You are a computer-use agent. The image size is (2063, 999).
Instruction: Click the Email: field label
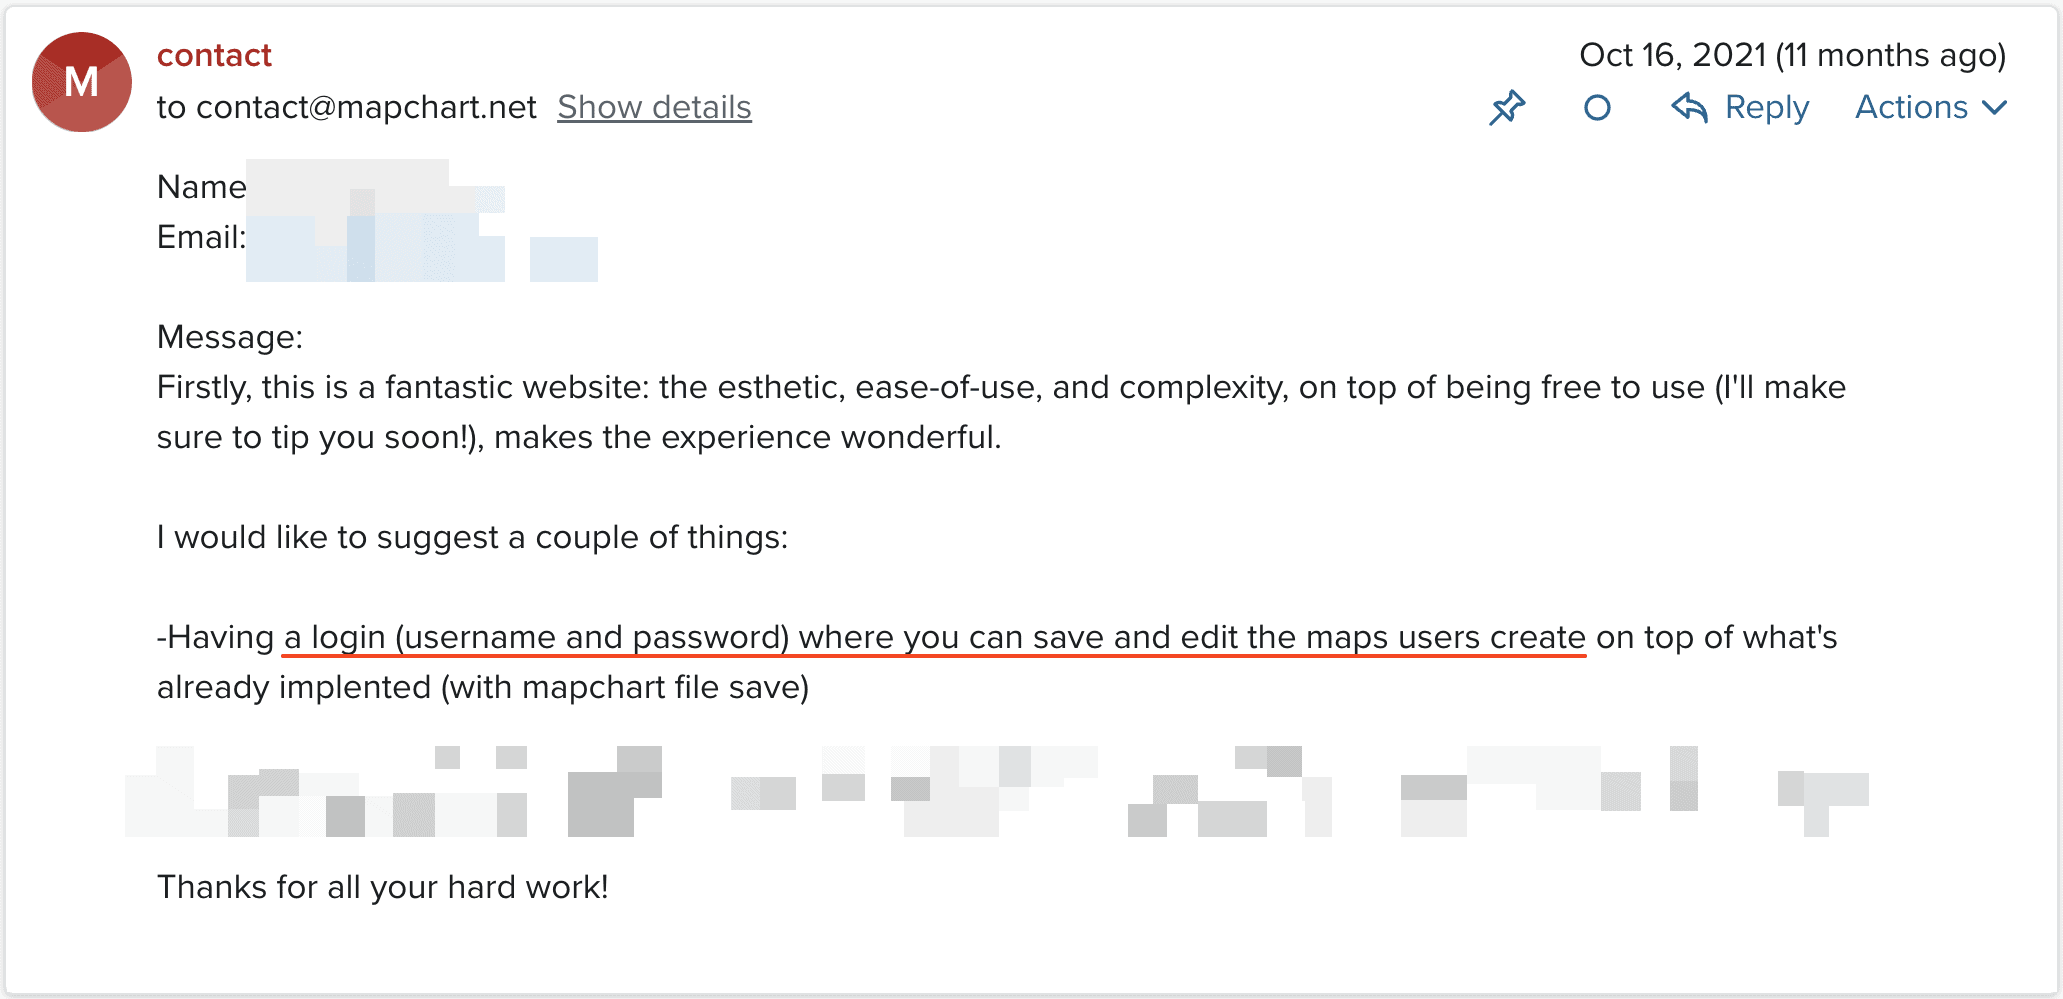pyautogui.click(x=201, y=237)
